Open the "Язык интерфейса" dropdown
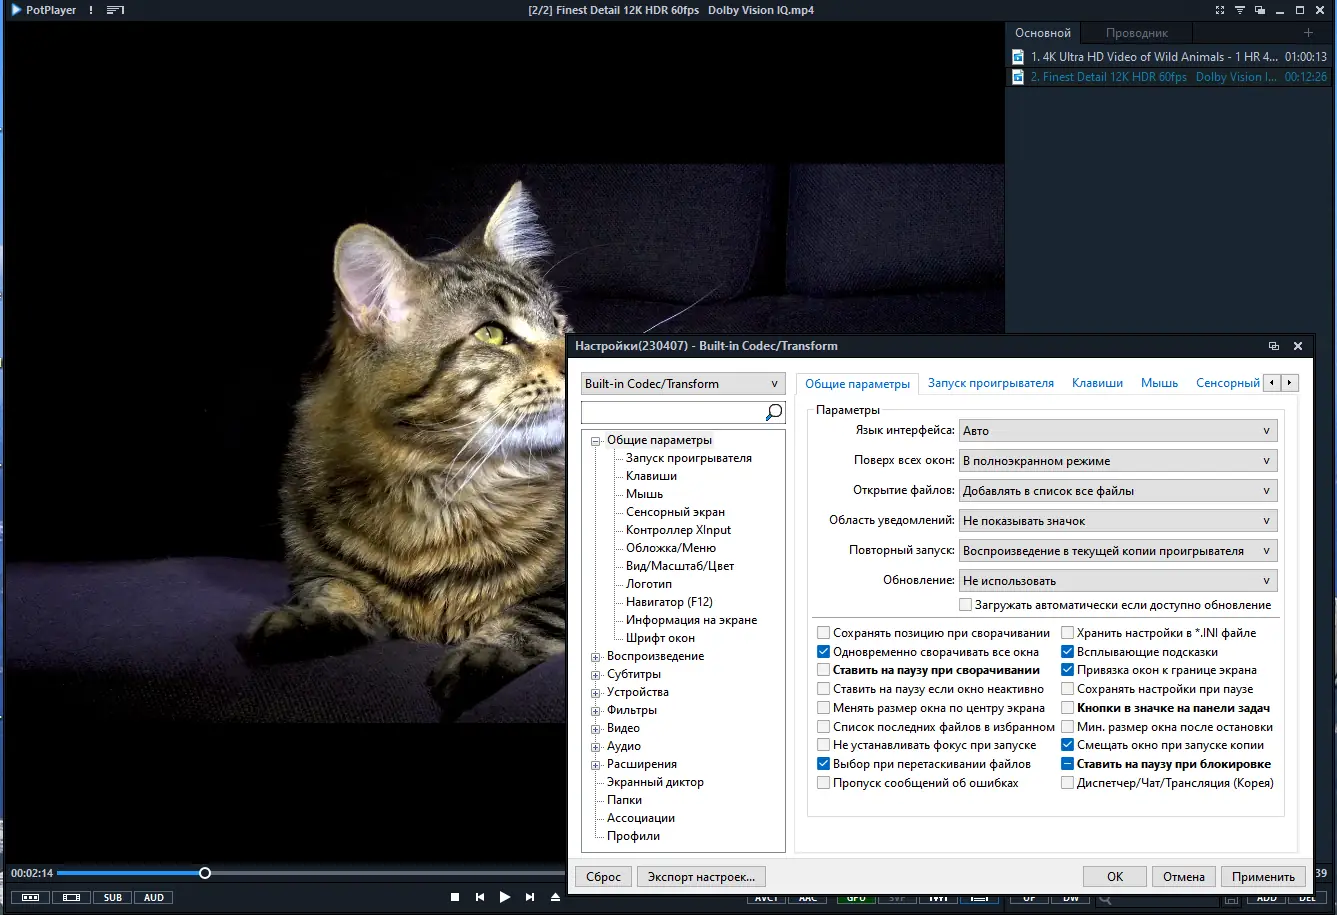 (x=1118, y=431)
